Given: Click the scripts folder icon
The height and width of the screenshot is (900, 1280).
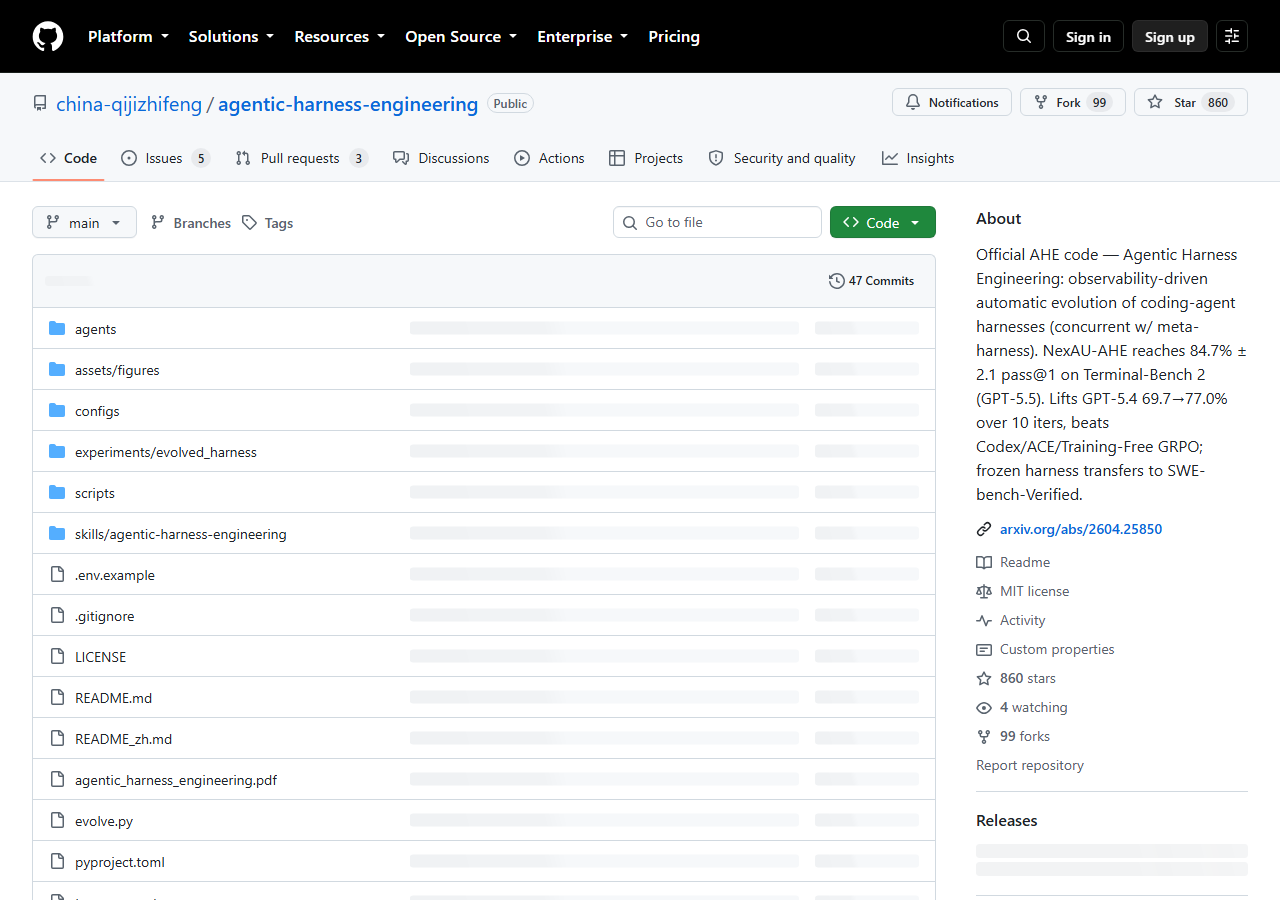Looking at the screenshot, I should click(57, 493).
